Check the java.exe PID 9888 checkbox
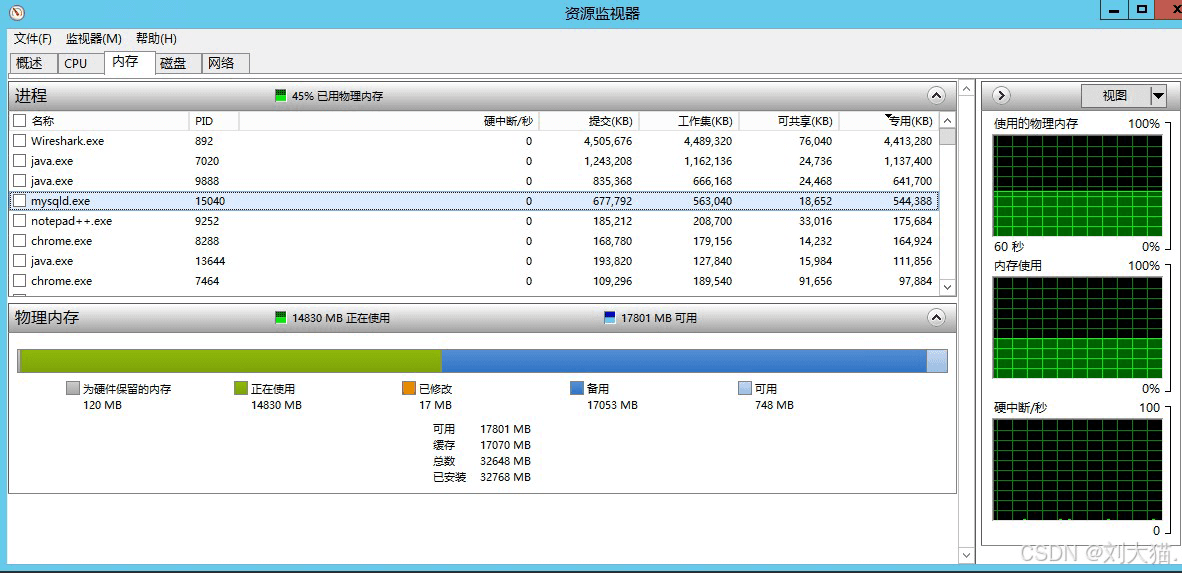 pos(20,181)
